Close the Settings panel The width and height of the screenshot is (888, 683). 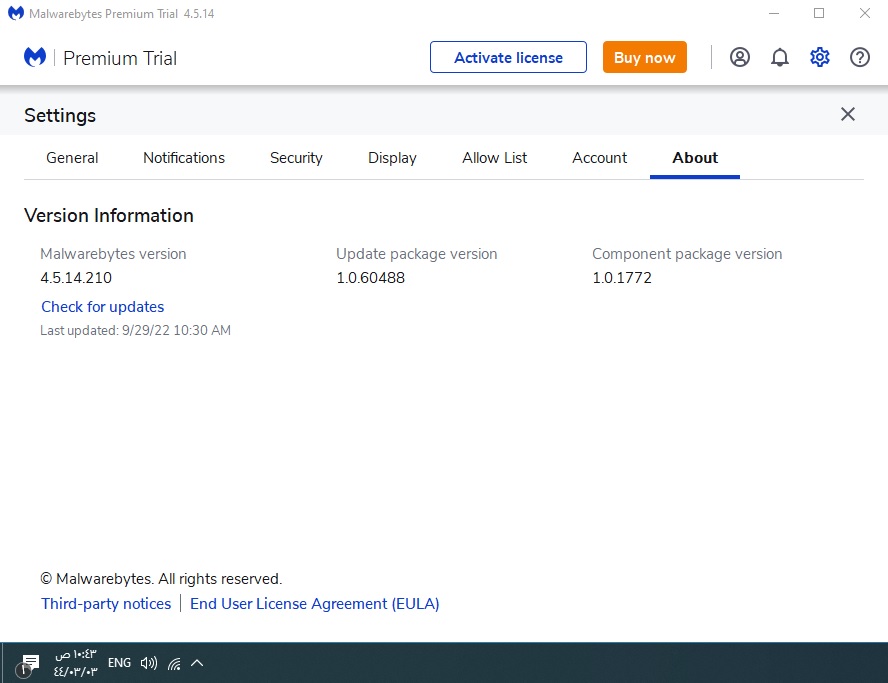click(x=848, y=114)
